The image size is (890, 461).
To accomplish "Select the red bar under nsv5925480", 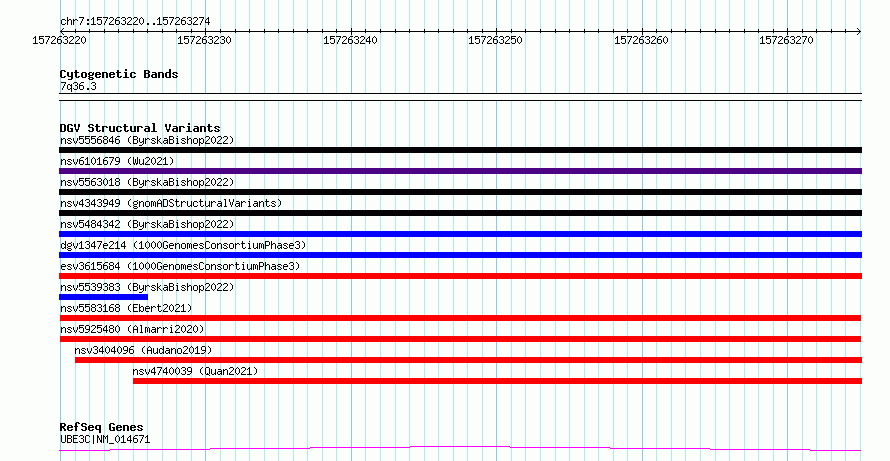I will (x=460, y=339).
